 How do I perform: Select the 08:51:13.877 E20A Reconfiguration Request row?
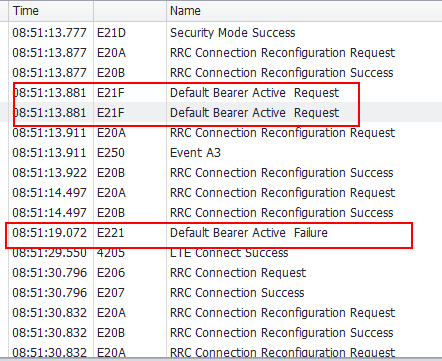point(221,53)
